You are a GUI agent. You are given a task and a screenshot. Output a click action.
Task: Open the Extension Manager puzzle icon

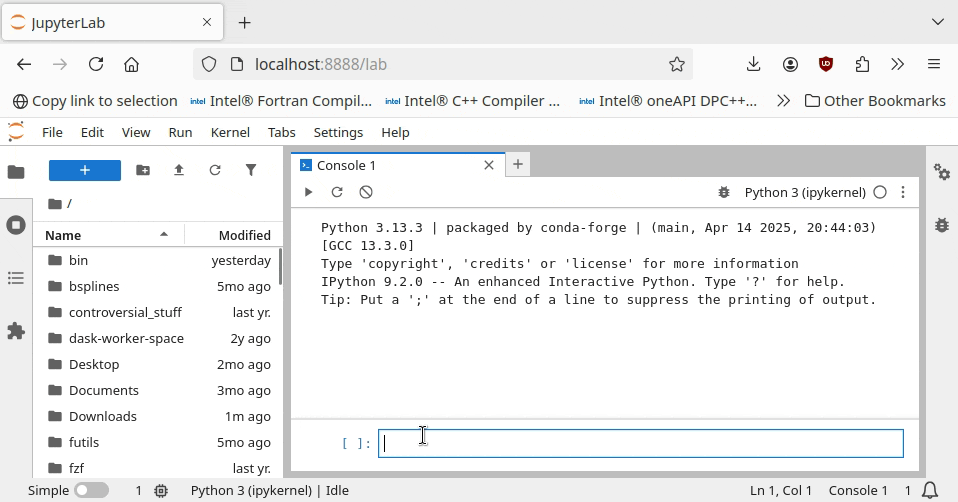[x=16, y=331]
